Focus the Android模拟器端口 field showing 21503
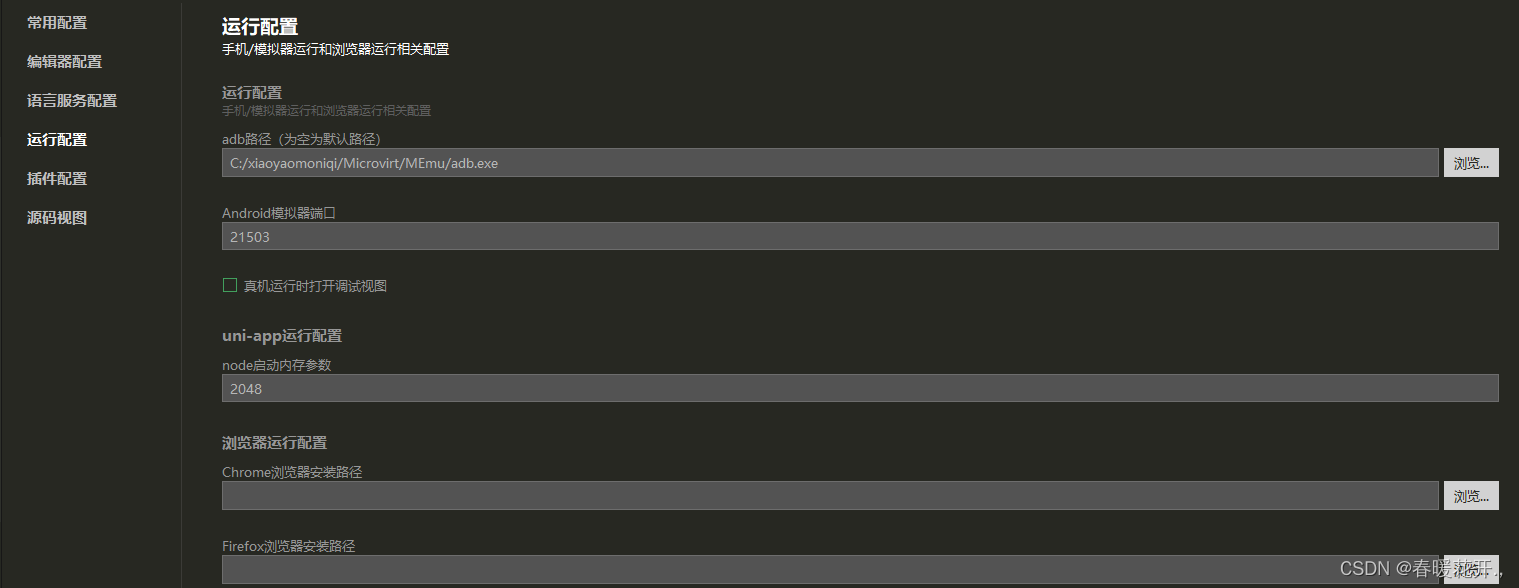The width and height of the screenshot is (1519, 588). coord(859,237)
